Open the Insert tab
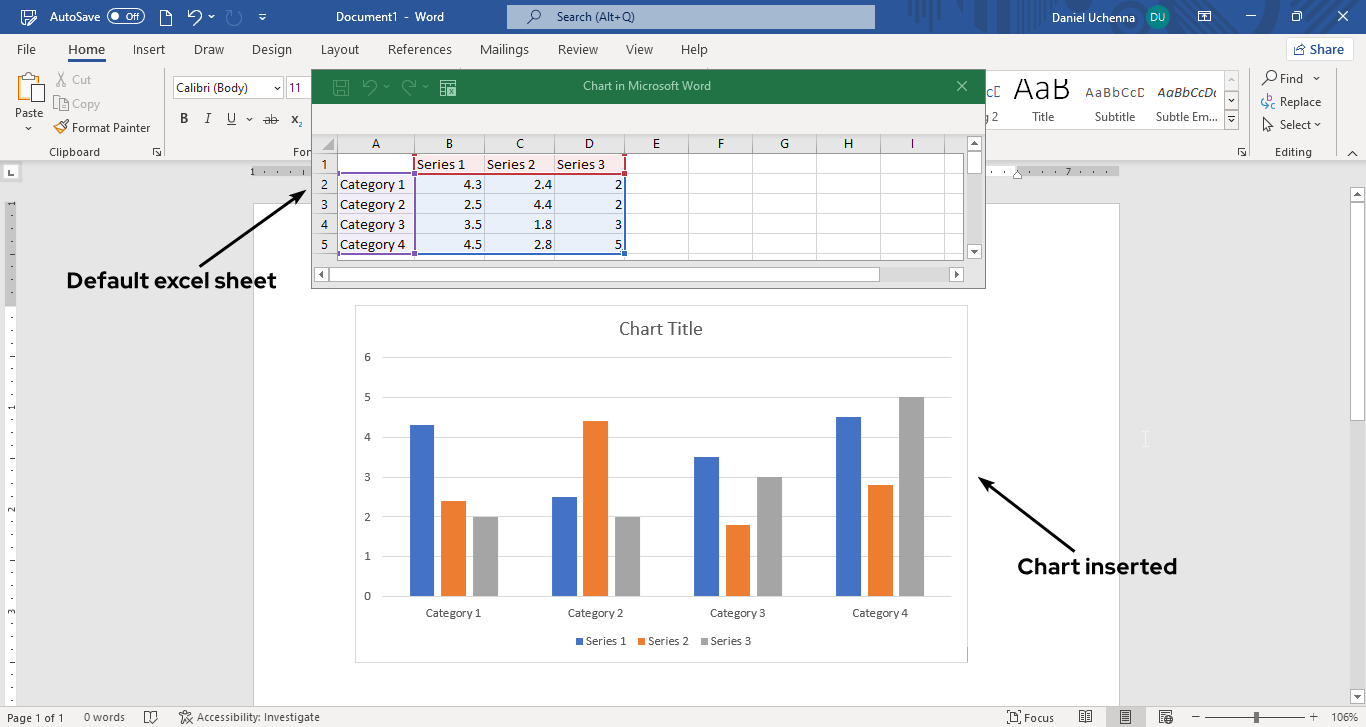 (149, 50)
